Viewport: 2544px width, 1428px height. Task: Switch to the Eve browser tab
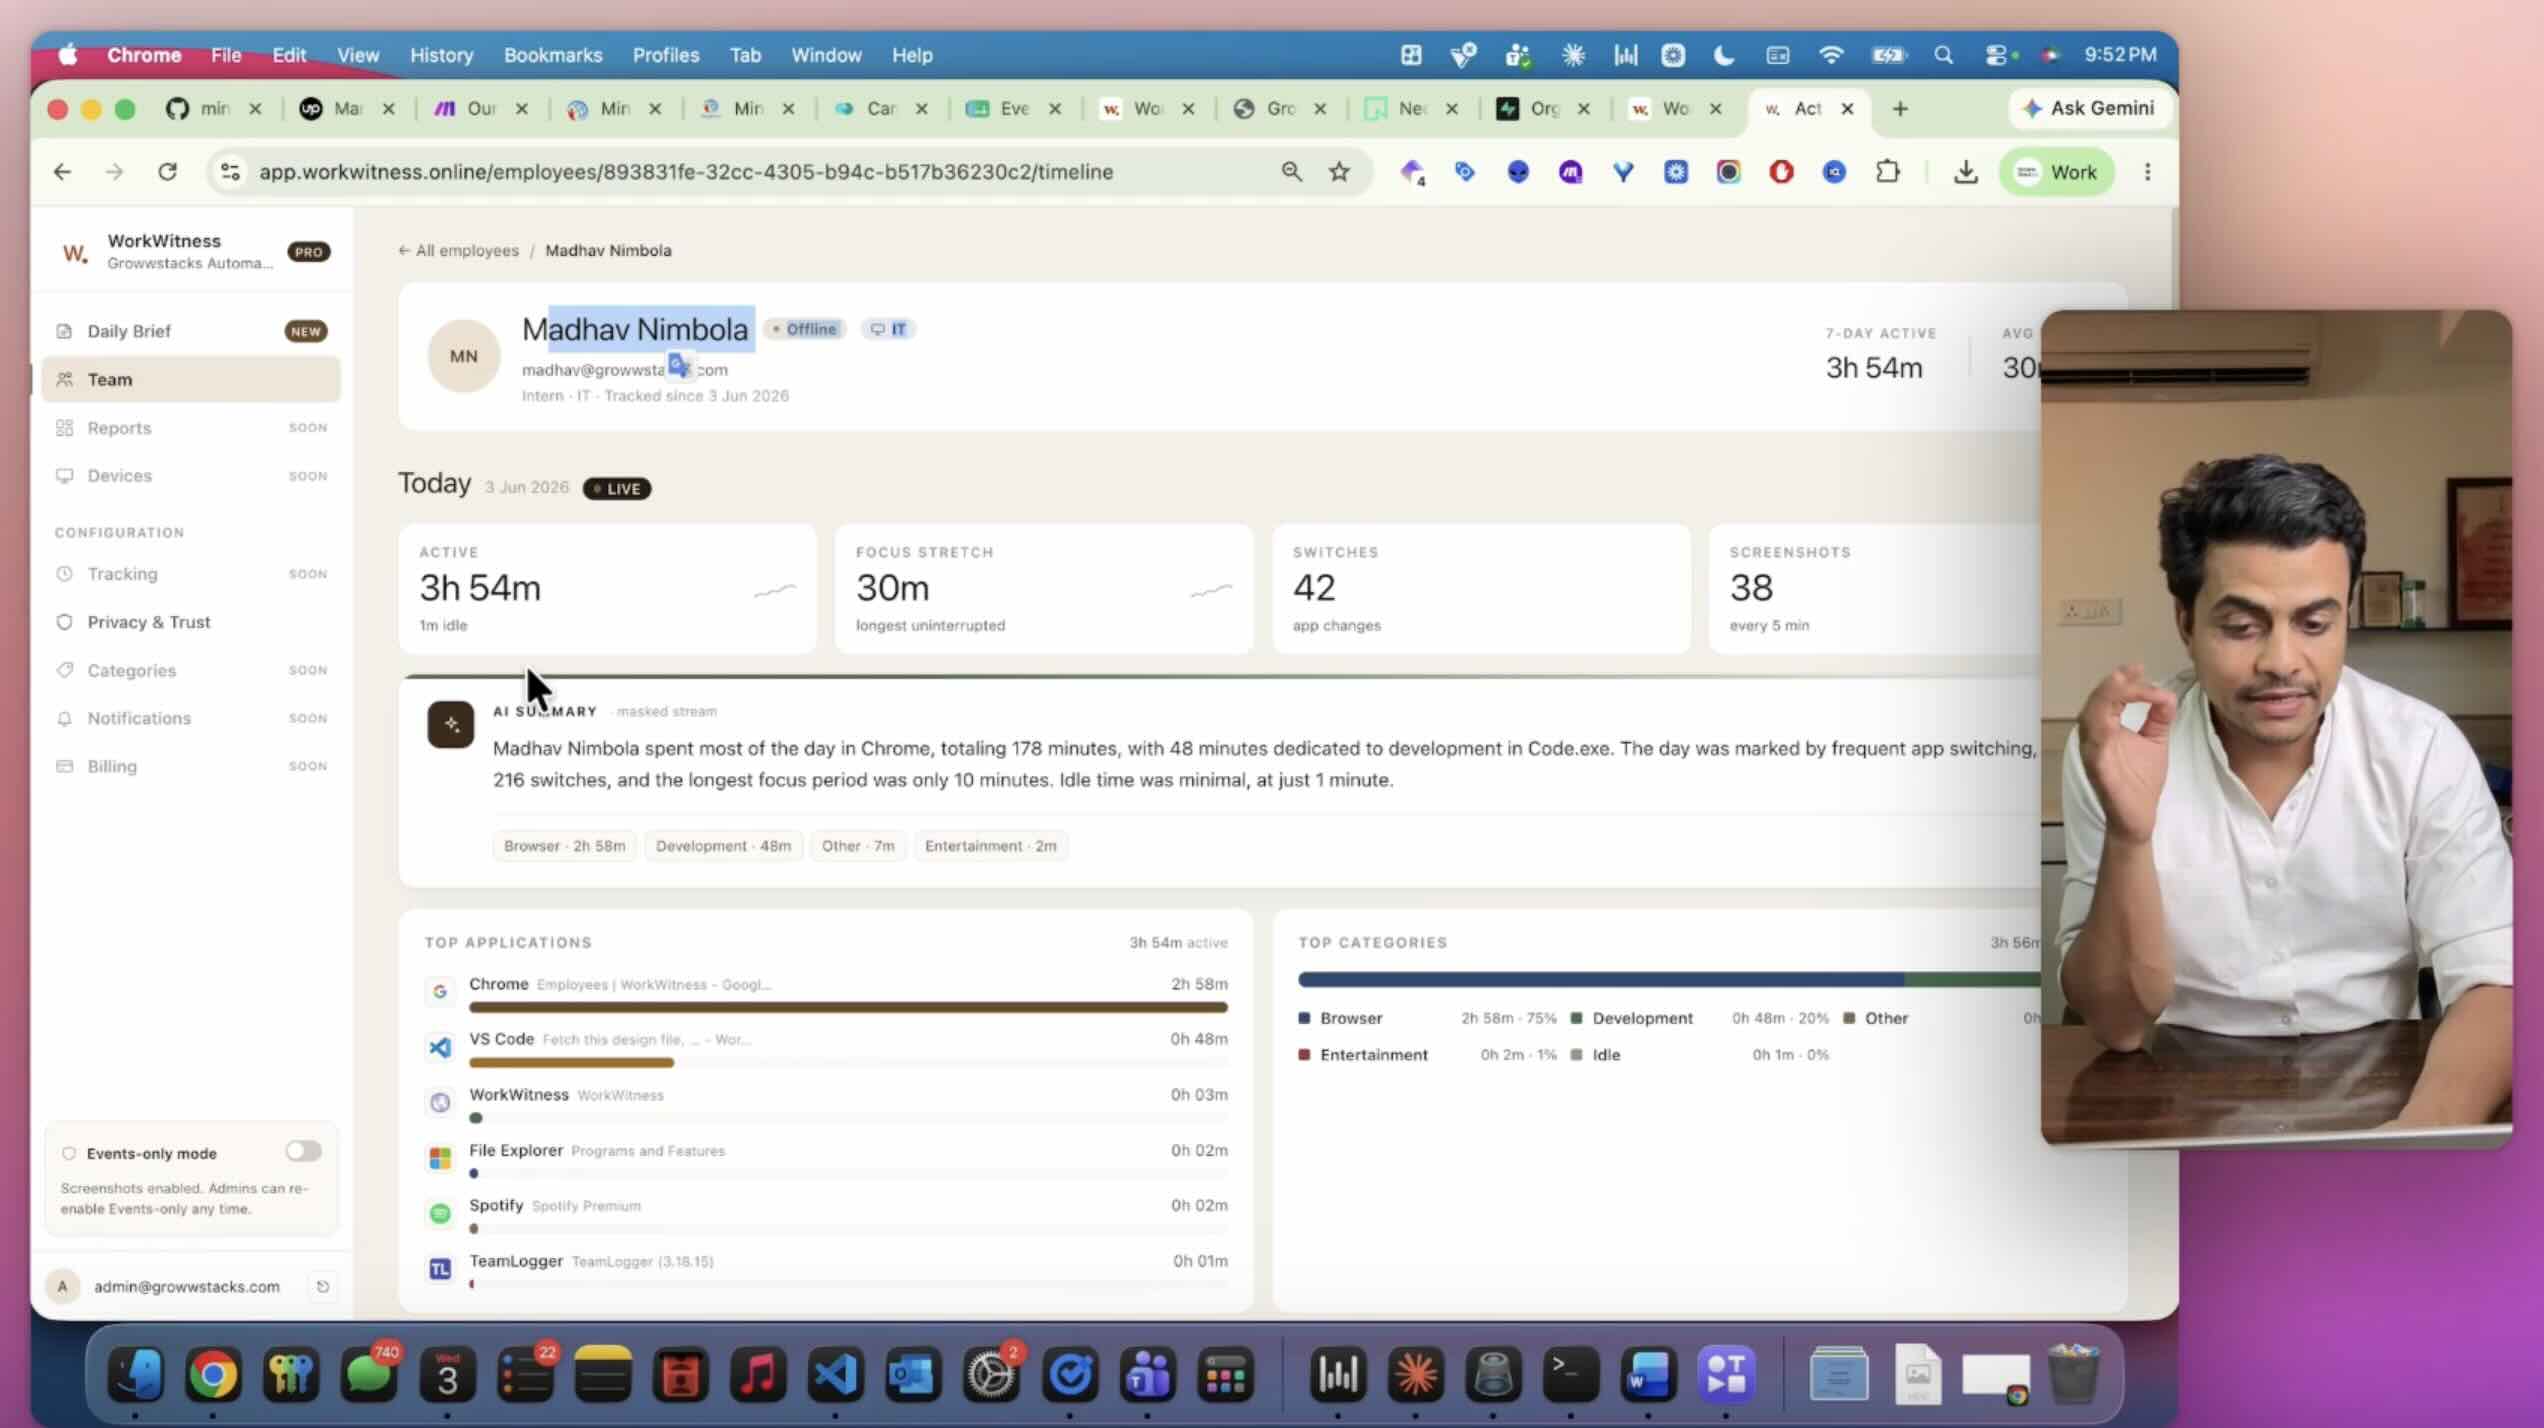(998, 108)
